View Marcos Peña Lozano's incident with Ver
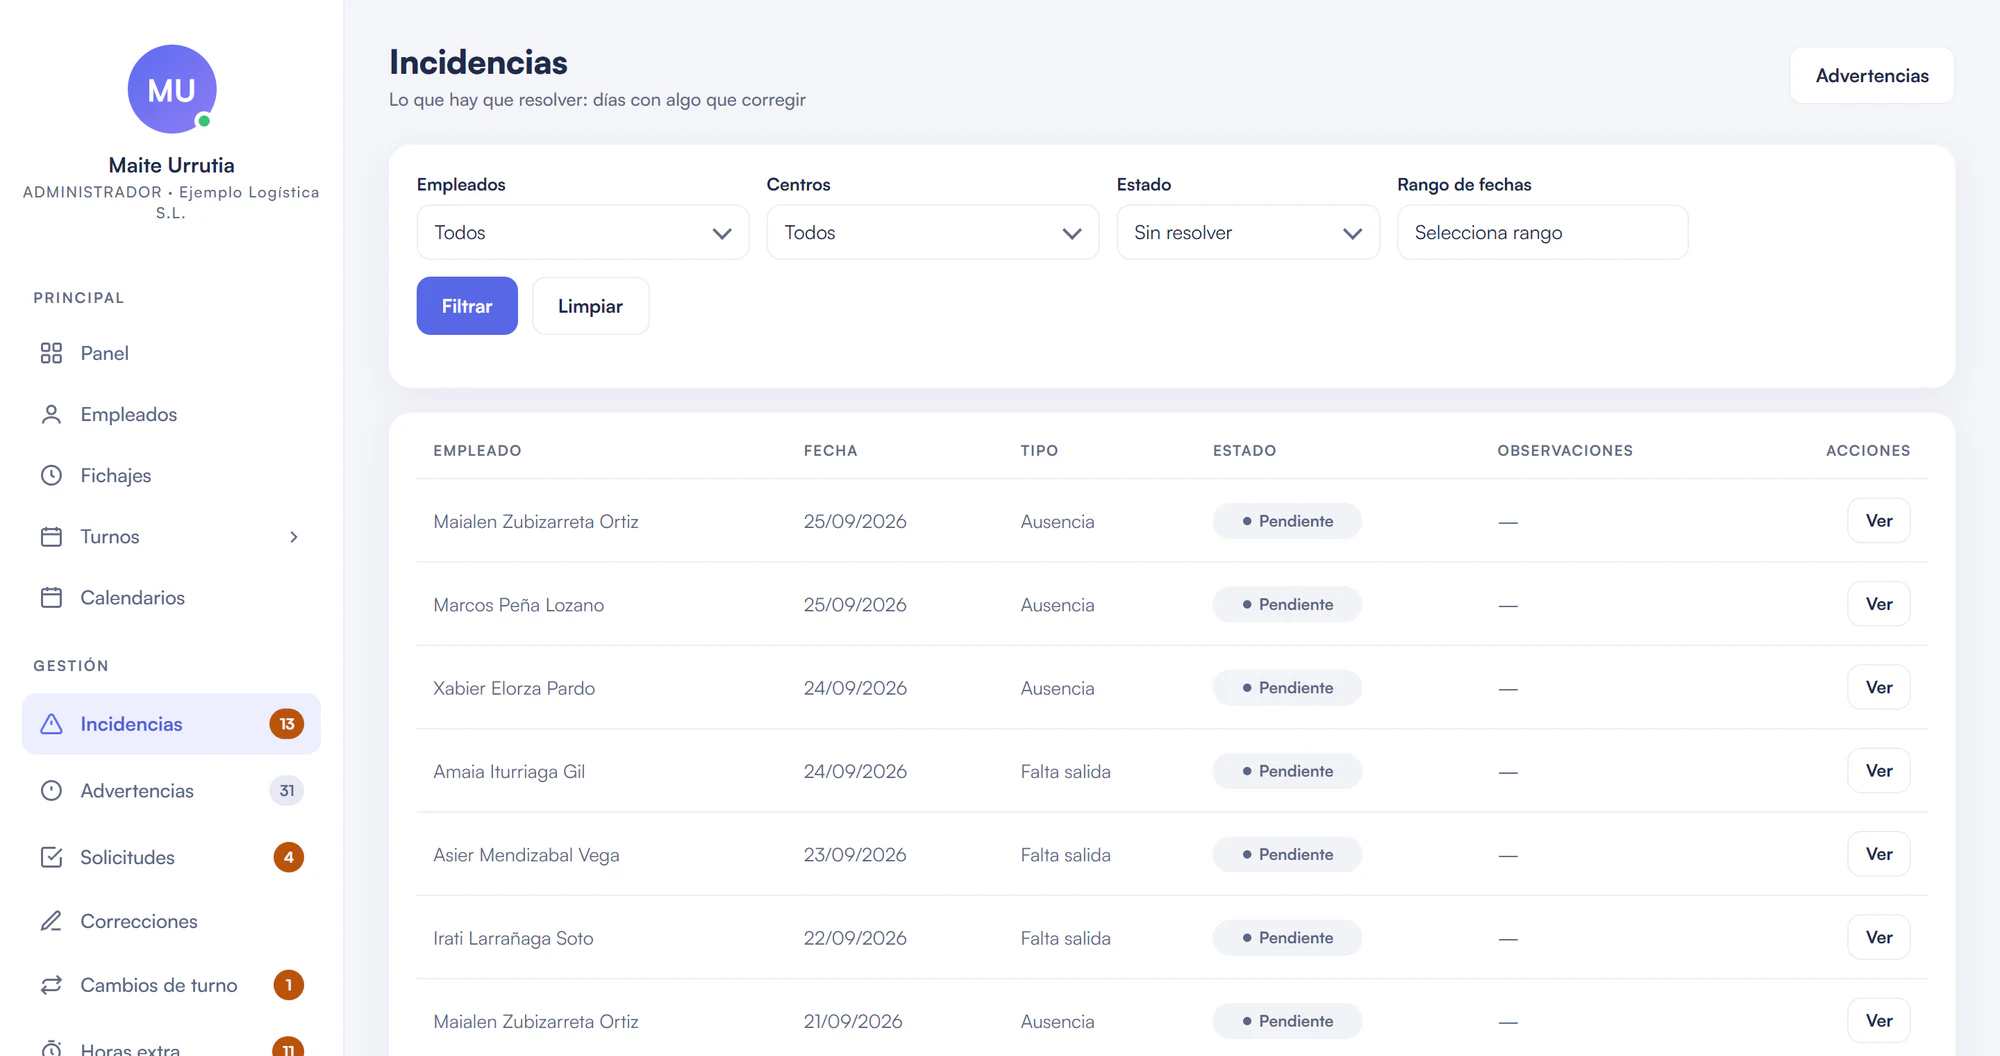Viewport: 2000px width, 1056px height. (x=1879, y=604)
